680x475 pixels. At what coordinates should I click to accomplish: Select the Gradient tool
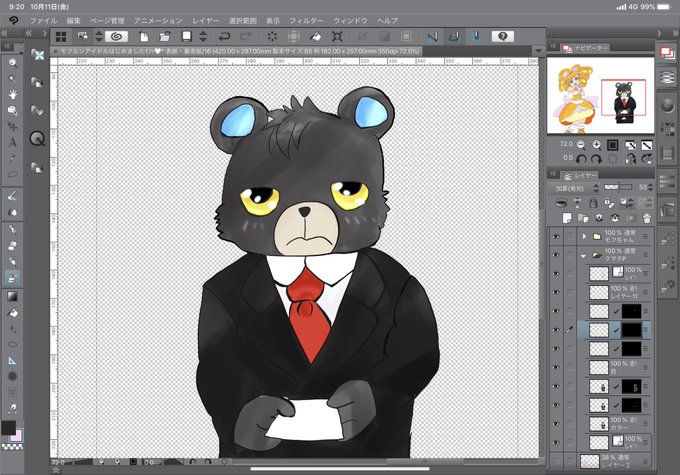(x=13, y=296)
